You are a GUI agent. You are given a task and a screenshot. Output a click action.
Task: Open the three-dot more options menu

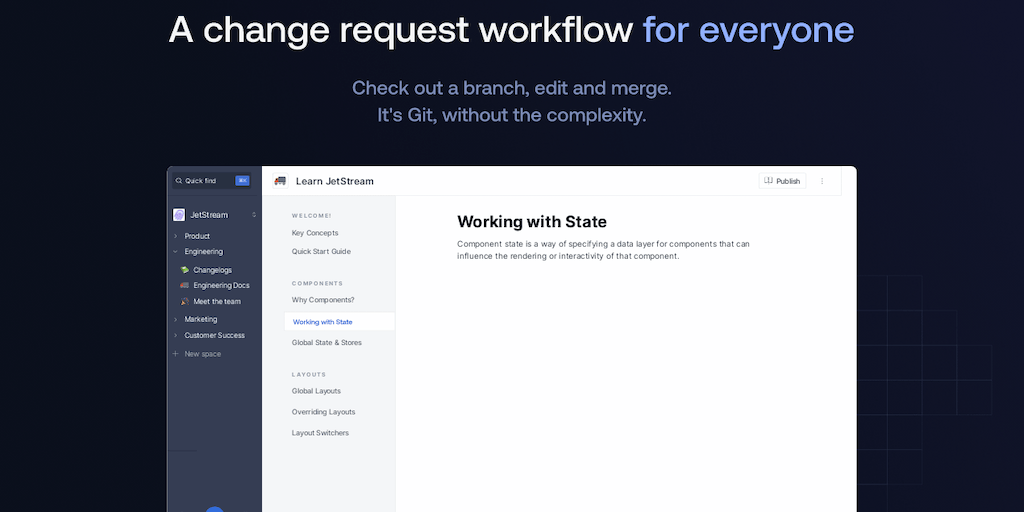click(x=822, y=181)
